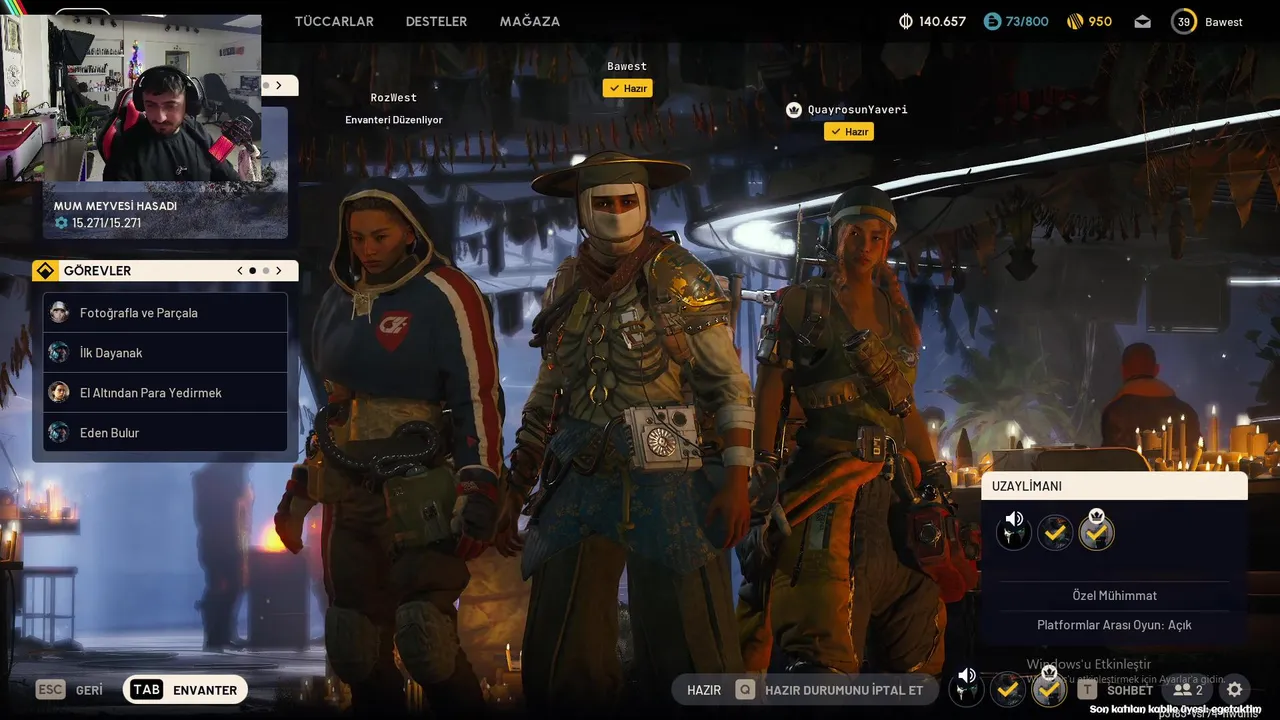Viewport: 1280px width, 720px height.
Task: Click the İlk Dayanak character avatar
Action: tap(60, 352)
